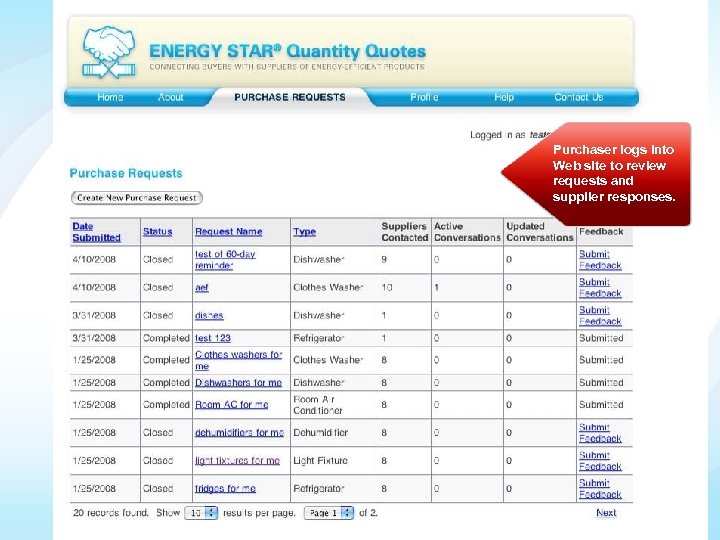Click 'Light Fixture' type cell
Image resolution: width=720 pixels, height=540 pixels.
click(321, 461)
